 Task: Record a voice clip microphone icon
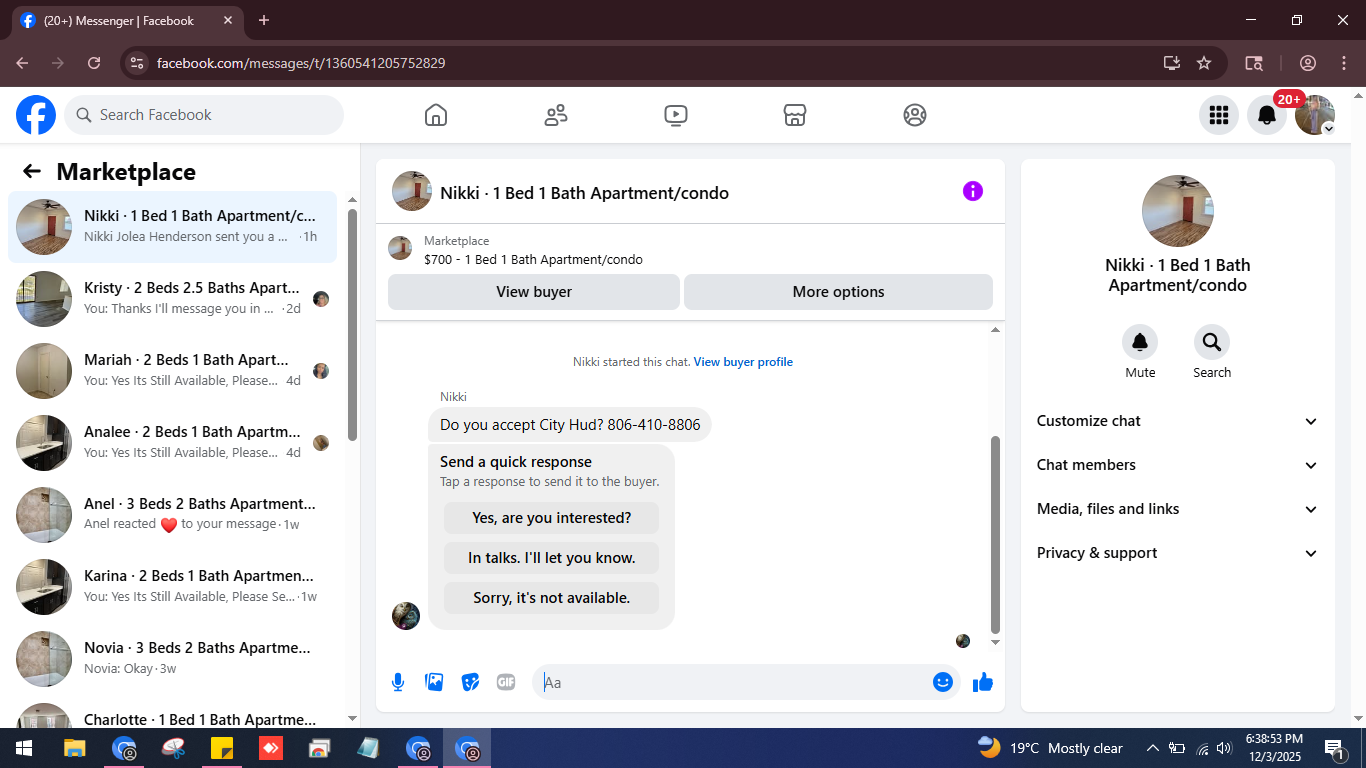(398, 682)
